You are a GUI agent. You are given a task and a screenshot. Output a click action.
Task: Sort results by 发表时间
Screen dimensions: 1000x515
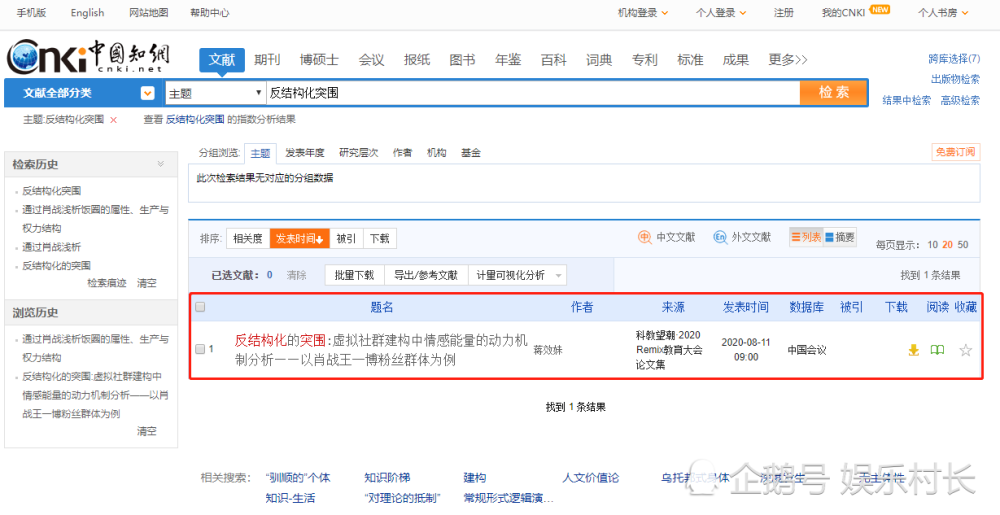299,238
